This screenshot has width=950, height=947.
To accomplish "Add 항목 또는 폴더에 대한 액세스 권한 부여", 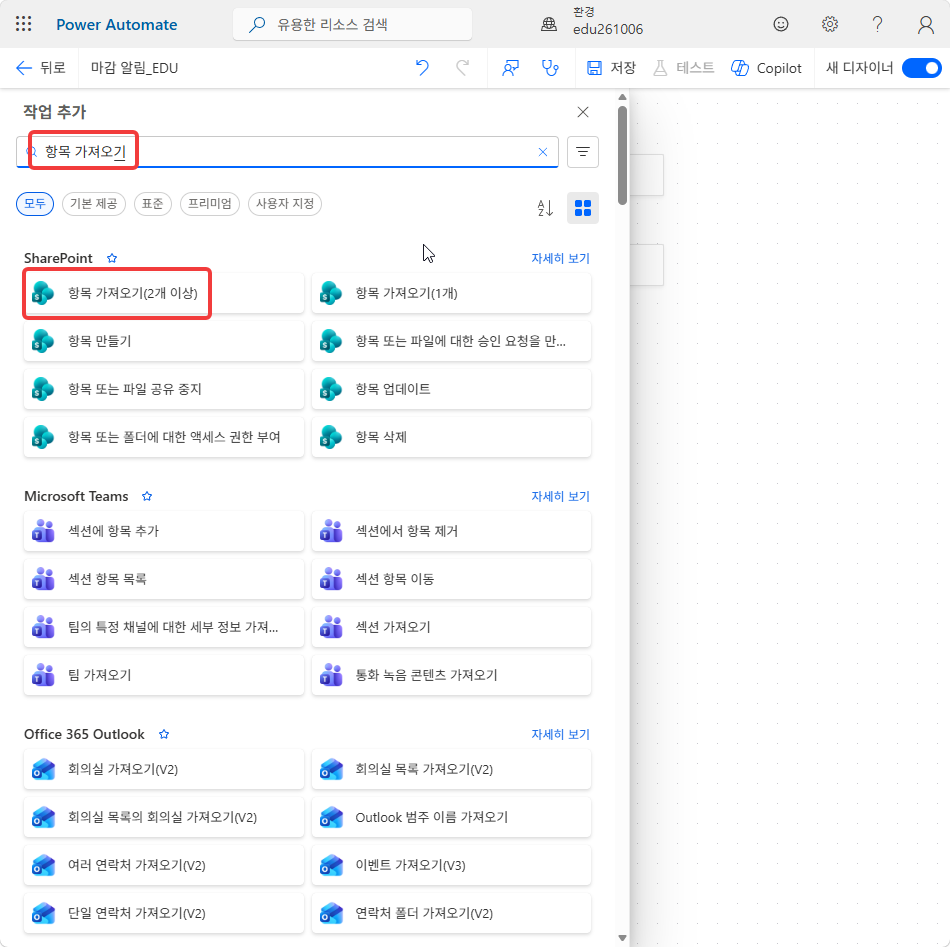I will [x=164, y=437].
